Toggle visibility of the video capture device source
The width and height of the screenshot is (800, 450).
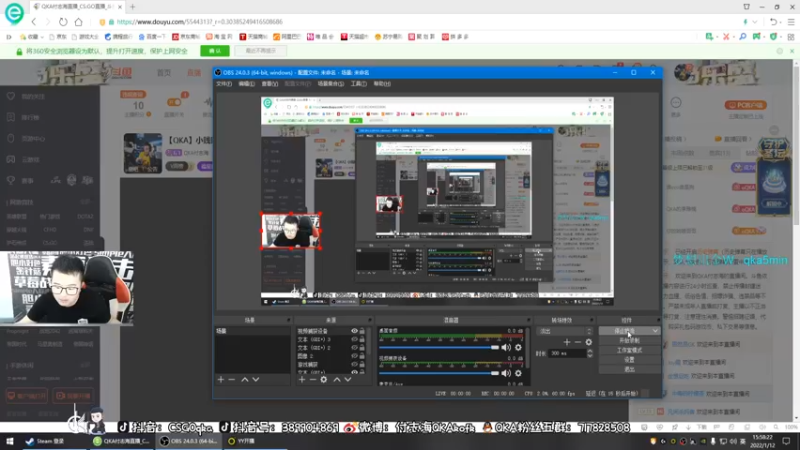[354, 331]
